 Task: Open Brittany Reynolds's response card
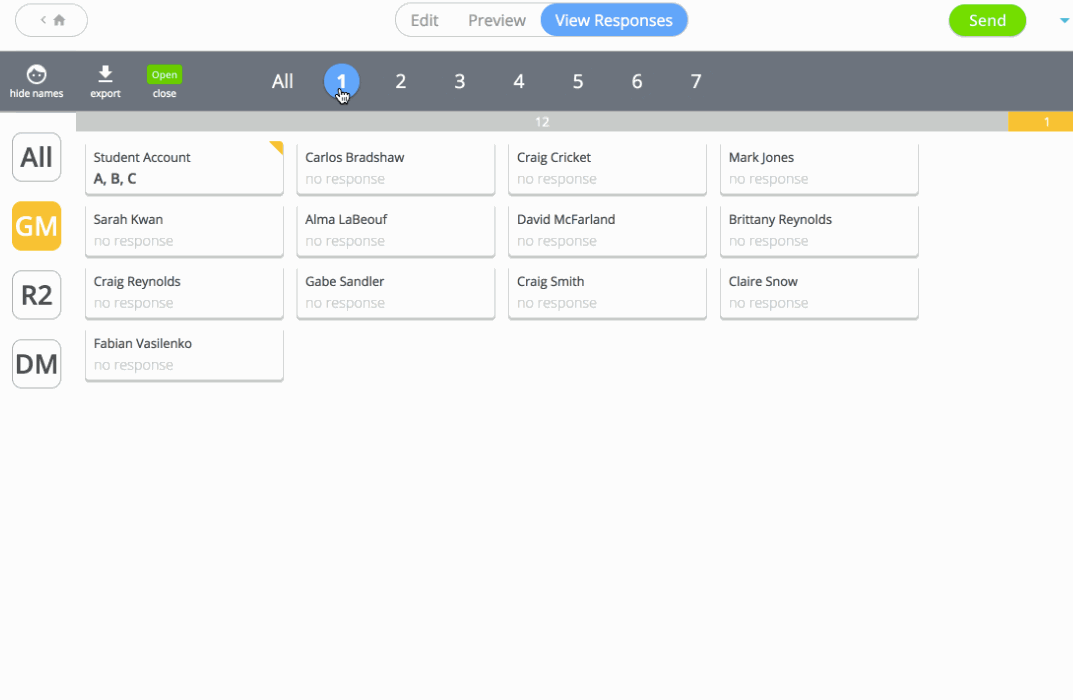pyautogui.click(x=819, y=231)
